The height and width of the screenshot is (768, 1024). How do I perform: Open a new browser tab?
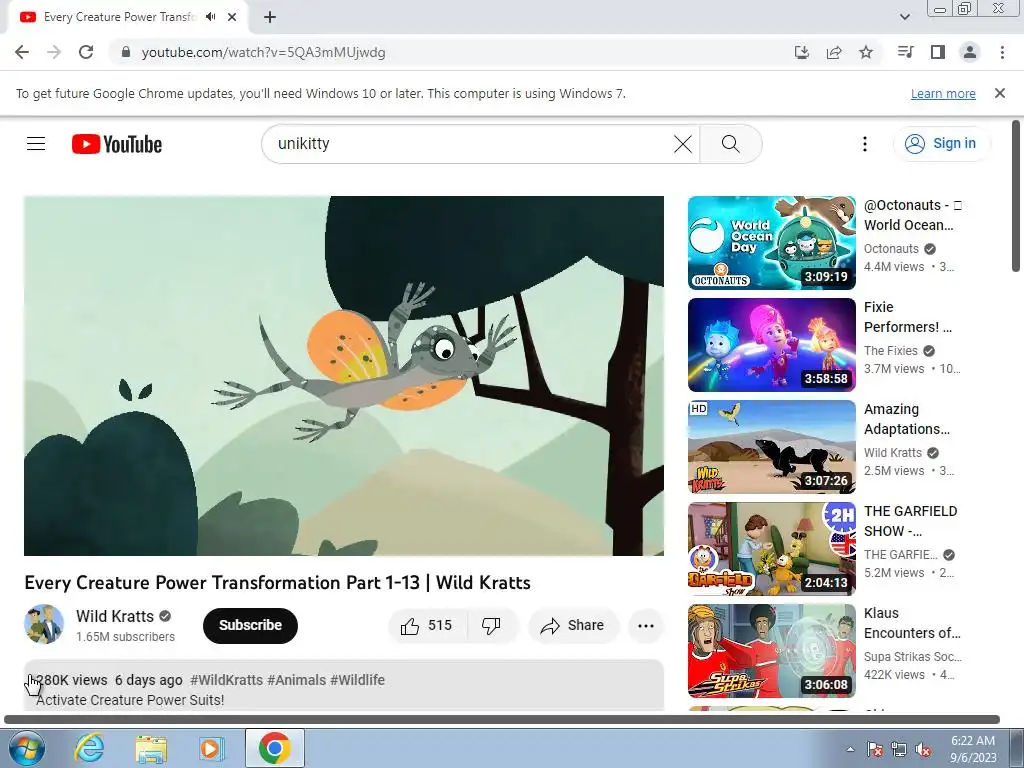coord(270,17)
